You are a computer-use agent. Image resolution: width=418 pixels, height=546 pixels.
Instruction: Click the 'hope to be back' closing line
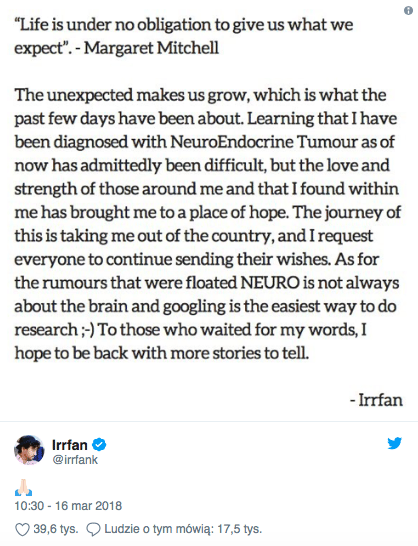162,353
